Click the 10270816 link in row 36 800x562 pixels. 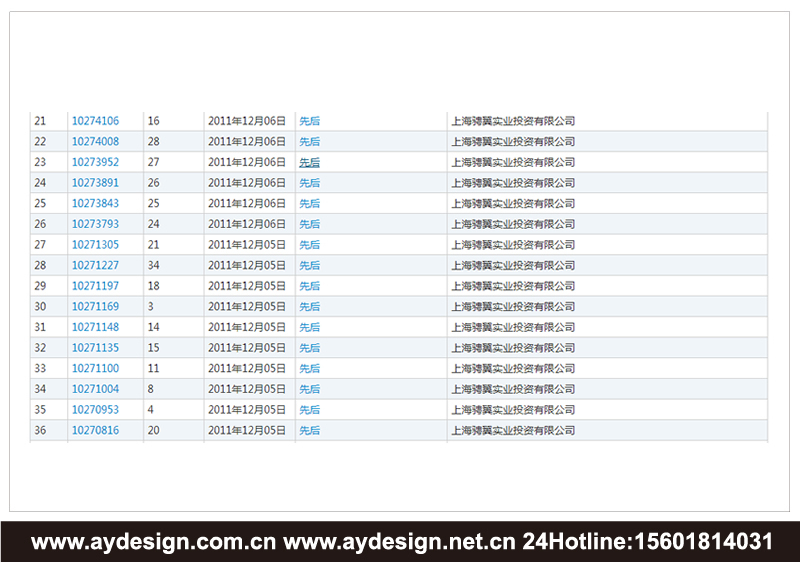pos(95,430)
